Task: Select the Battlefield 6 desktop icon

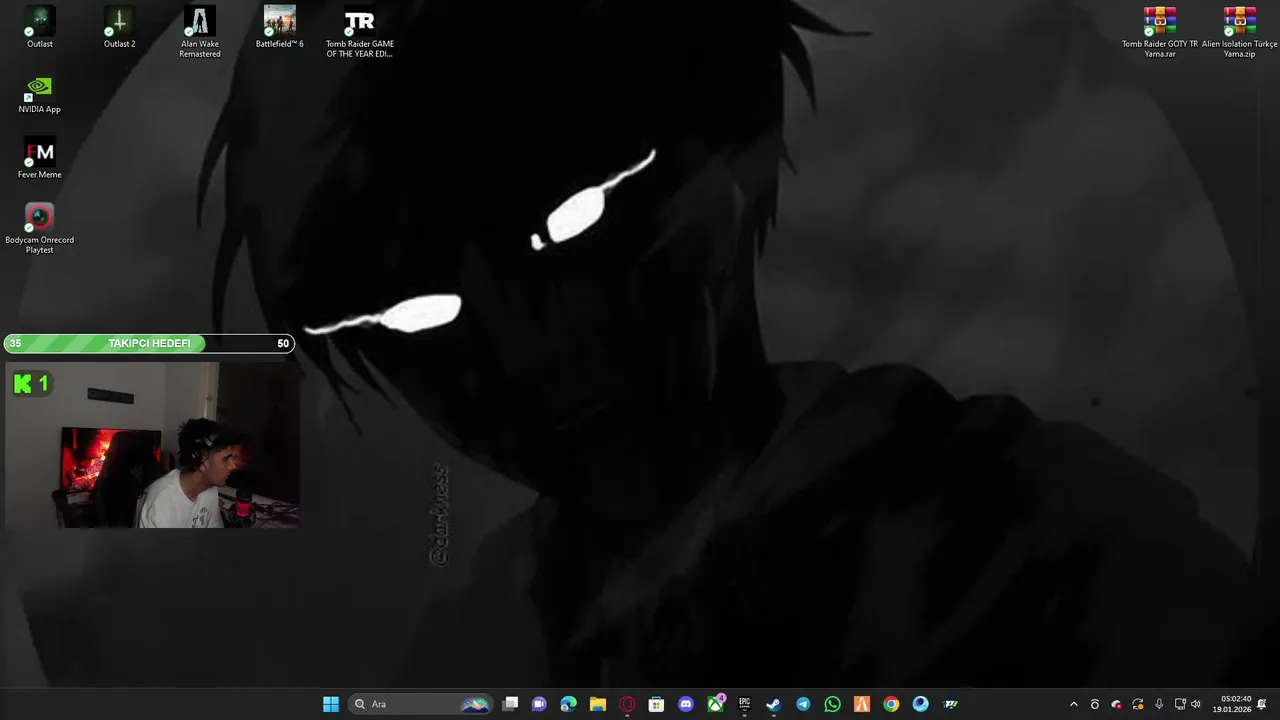Action: [279, 27]
